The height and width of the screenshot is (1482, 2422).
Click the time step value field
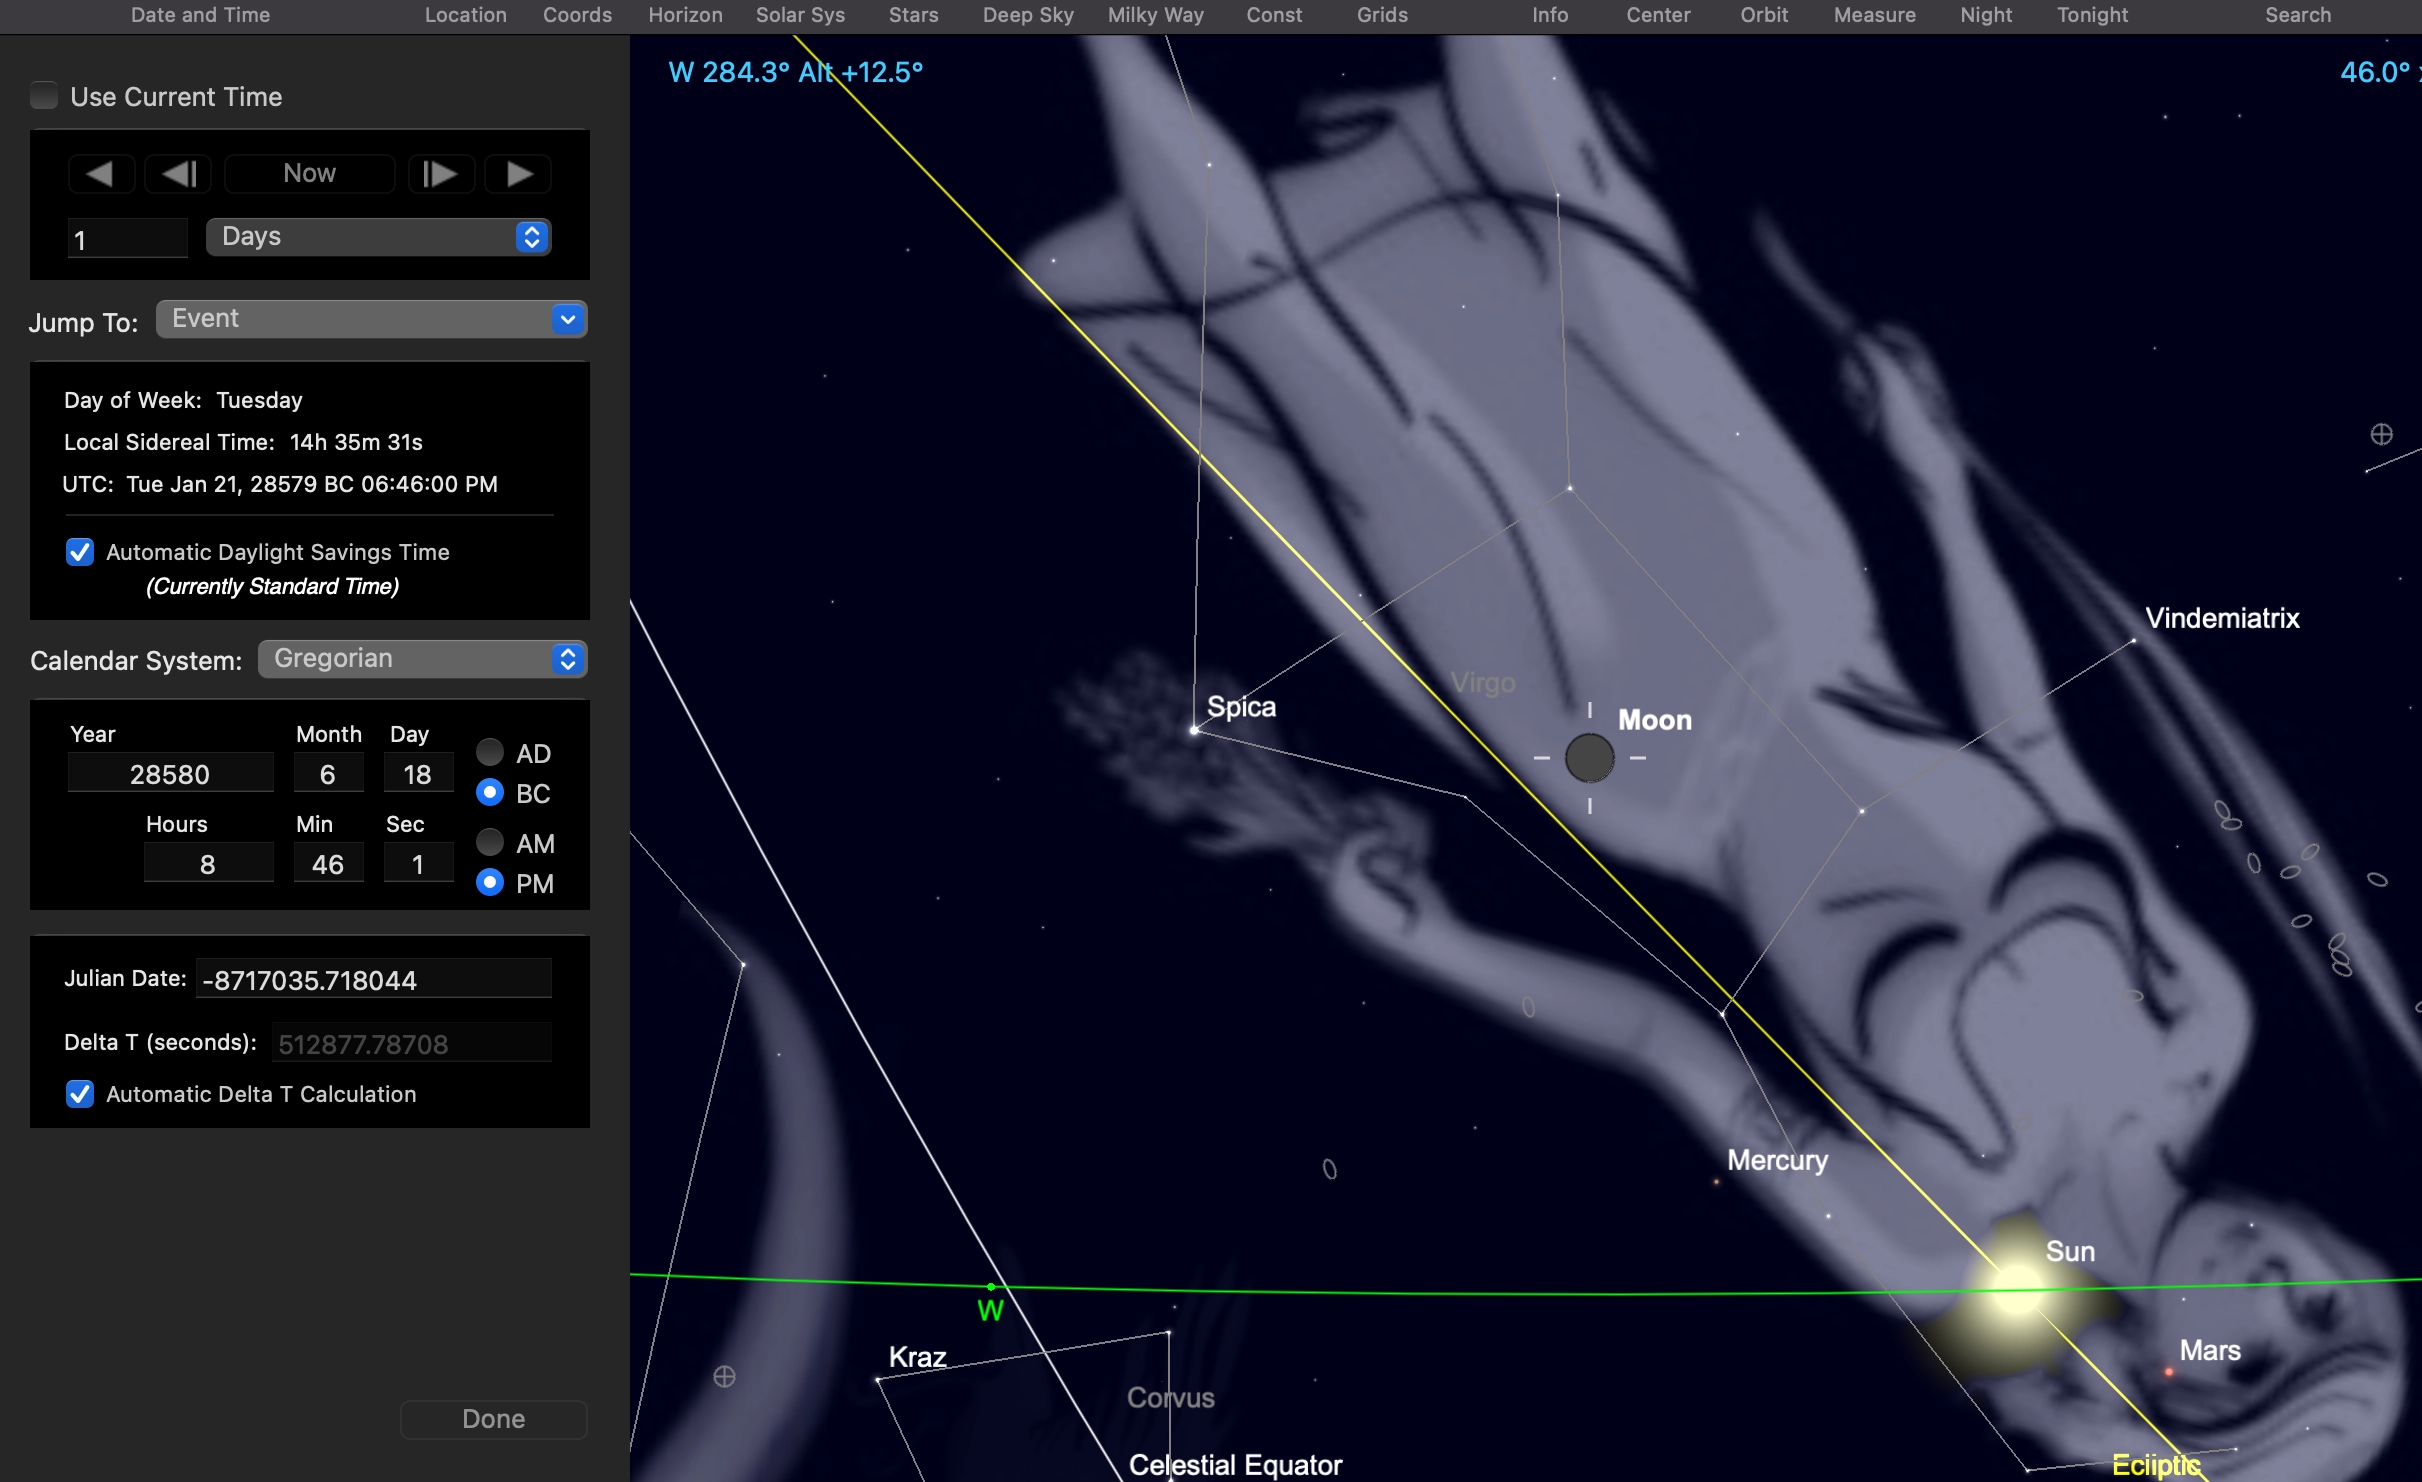pos(128,239)
